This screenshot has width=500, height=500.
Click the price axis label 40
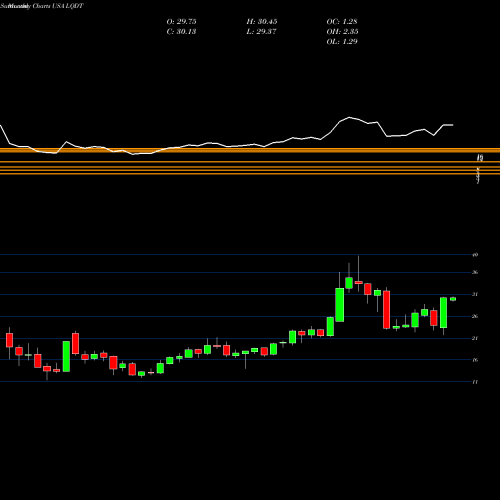475,255
